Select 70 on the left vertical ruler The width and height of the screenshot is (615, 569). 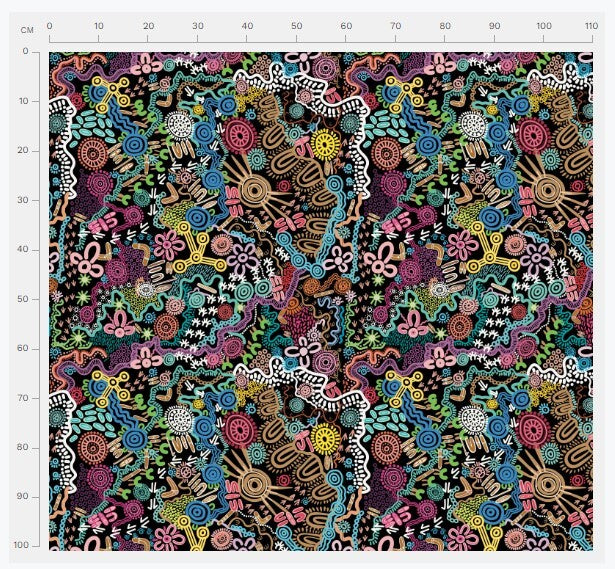[x=23, y=397]
